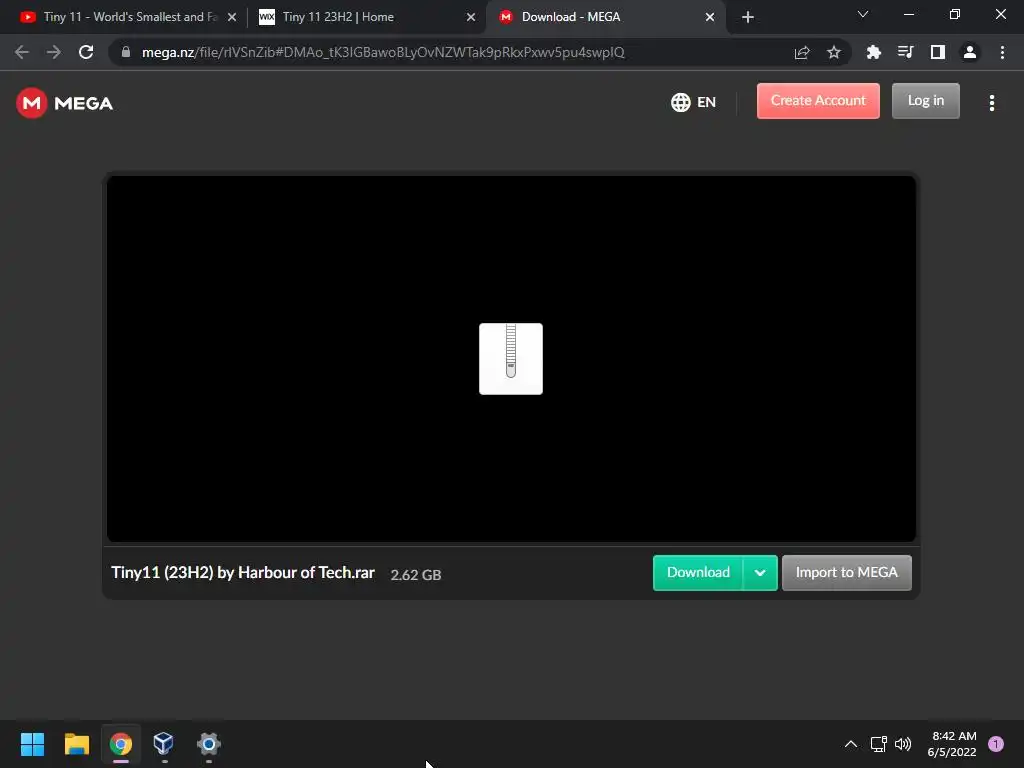
Task: Open the notification badge
Action: [x=996, y=744]
